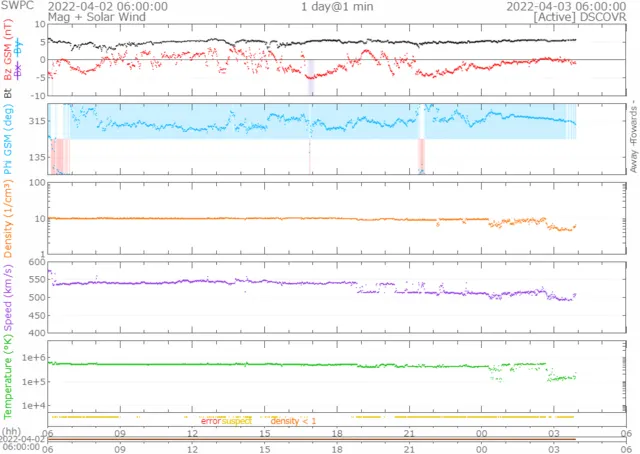Click the orange 'suspect' legend label
Image resolution: width=640 pixels, height=454 pixels.
pyautogui.click(x=237, y=422)
